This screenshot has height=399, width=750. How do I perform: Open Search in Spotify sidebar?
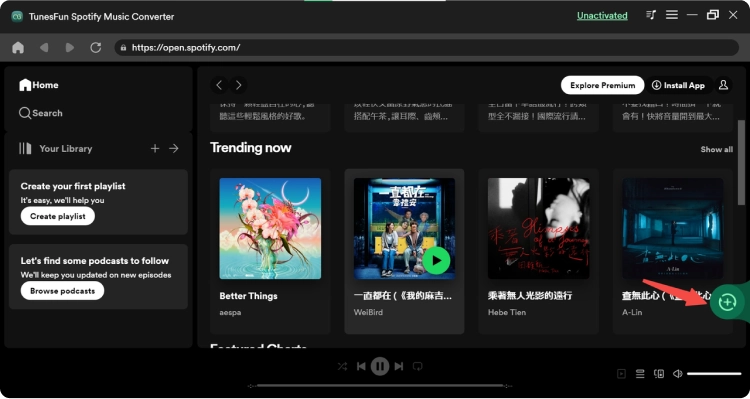pyautogui.click(x=41, y=113)
